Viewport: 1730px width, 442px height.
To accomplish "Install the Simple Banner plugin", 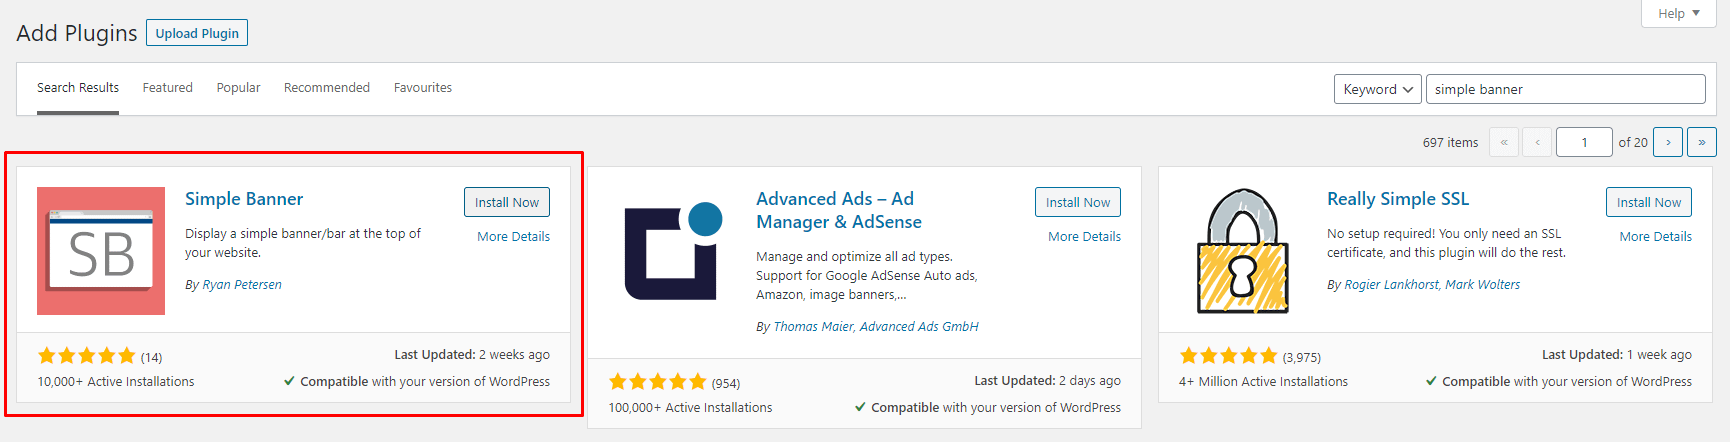I will pos(506,202).
